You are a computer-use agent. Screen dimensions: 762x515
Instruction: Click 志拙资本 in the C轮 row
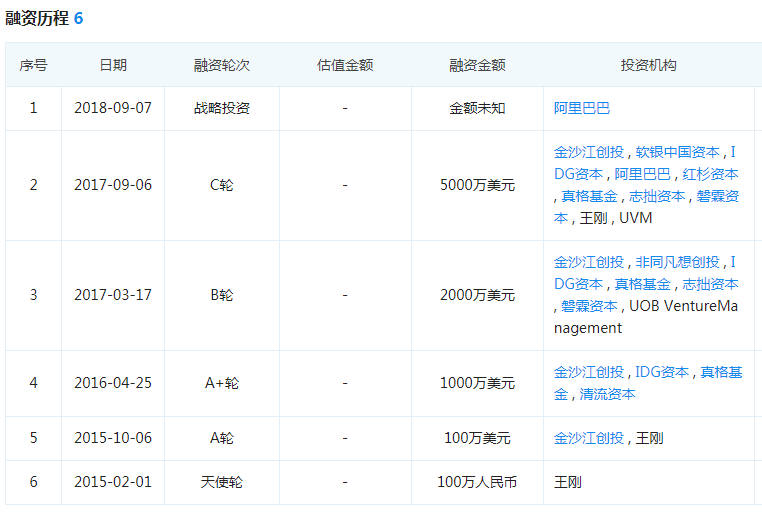click(x=657, y=196)
